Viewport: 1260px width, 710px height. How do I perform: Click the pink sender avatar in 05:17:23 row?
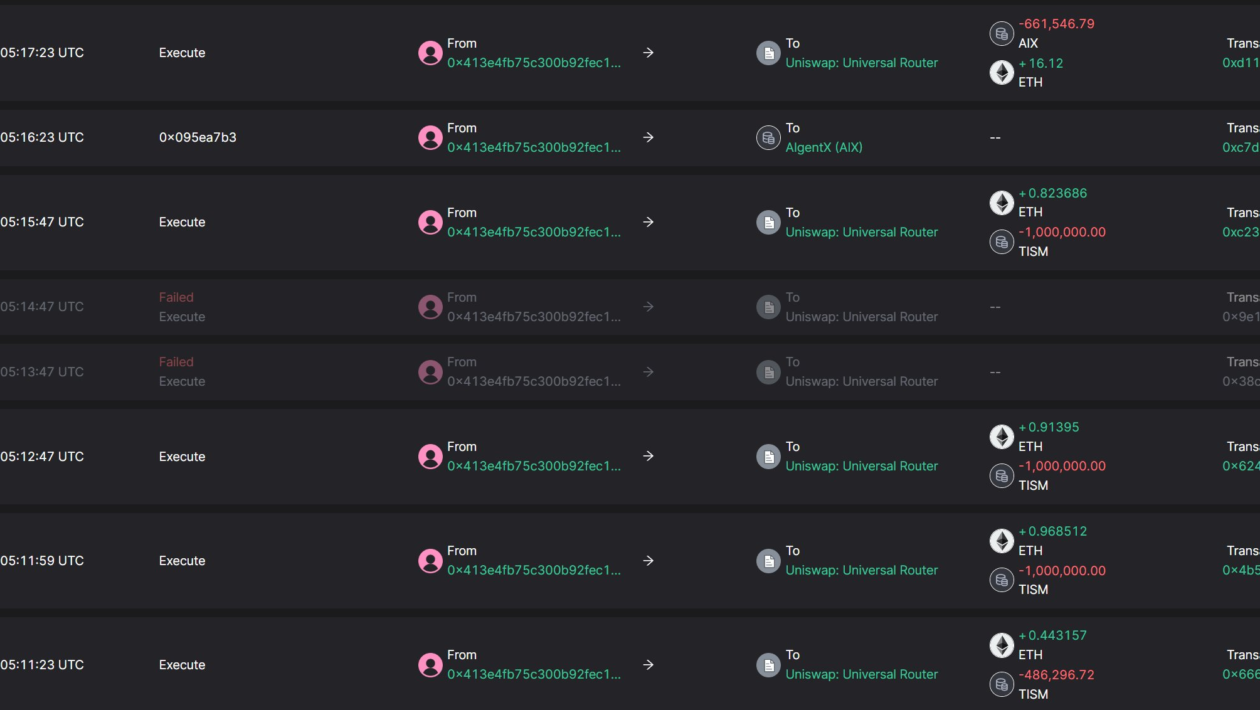coord(430,53)
